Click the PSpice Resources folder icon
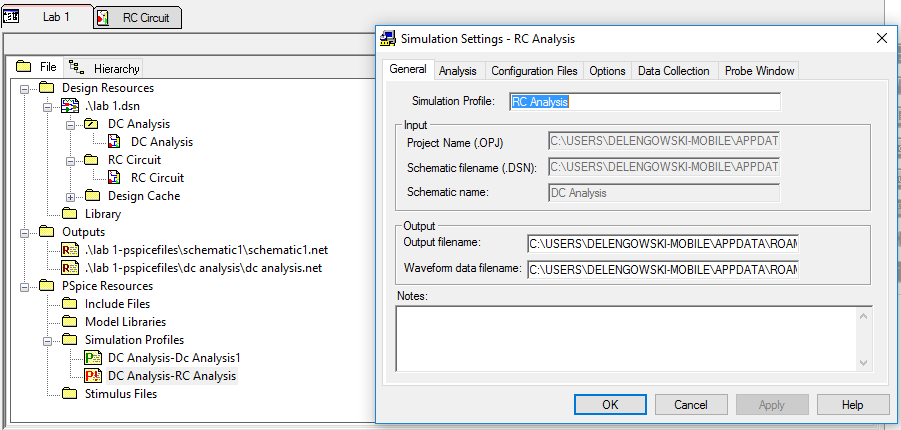 coord(46,286)
